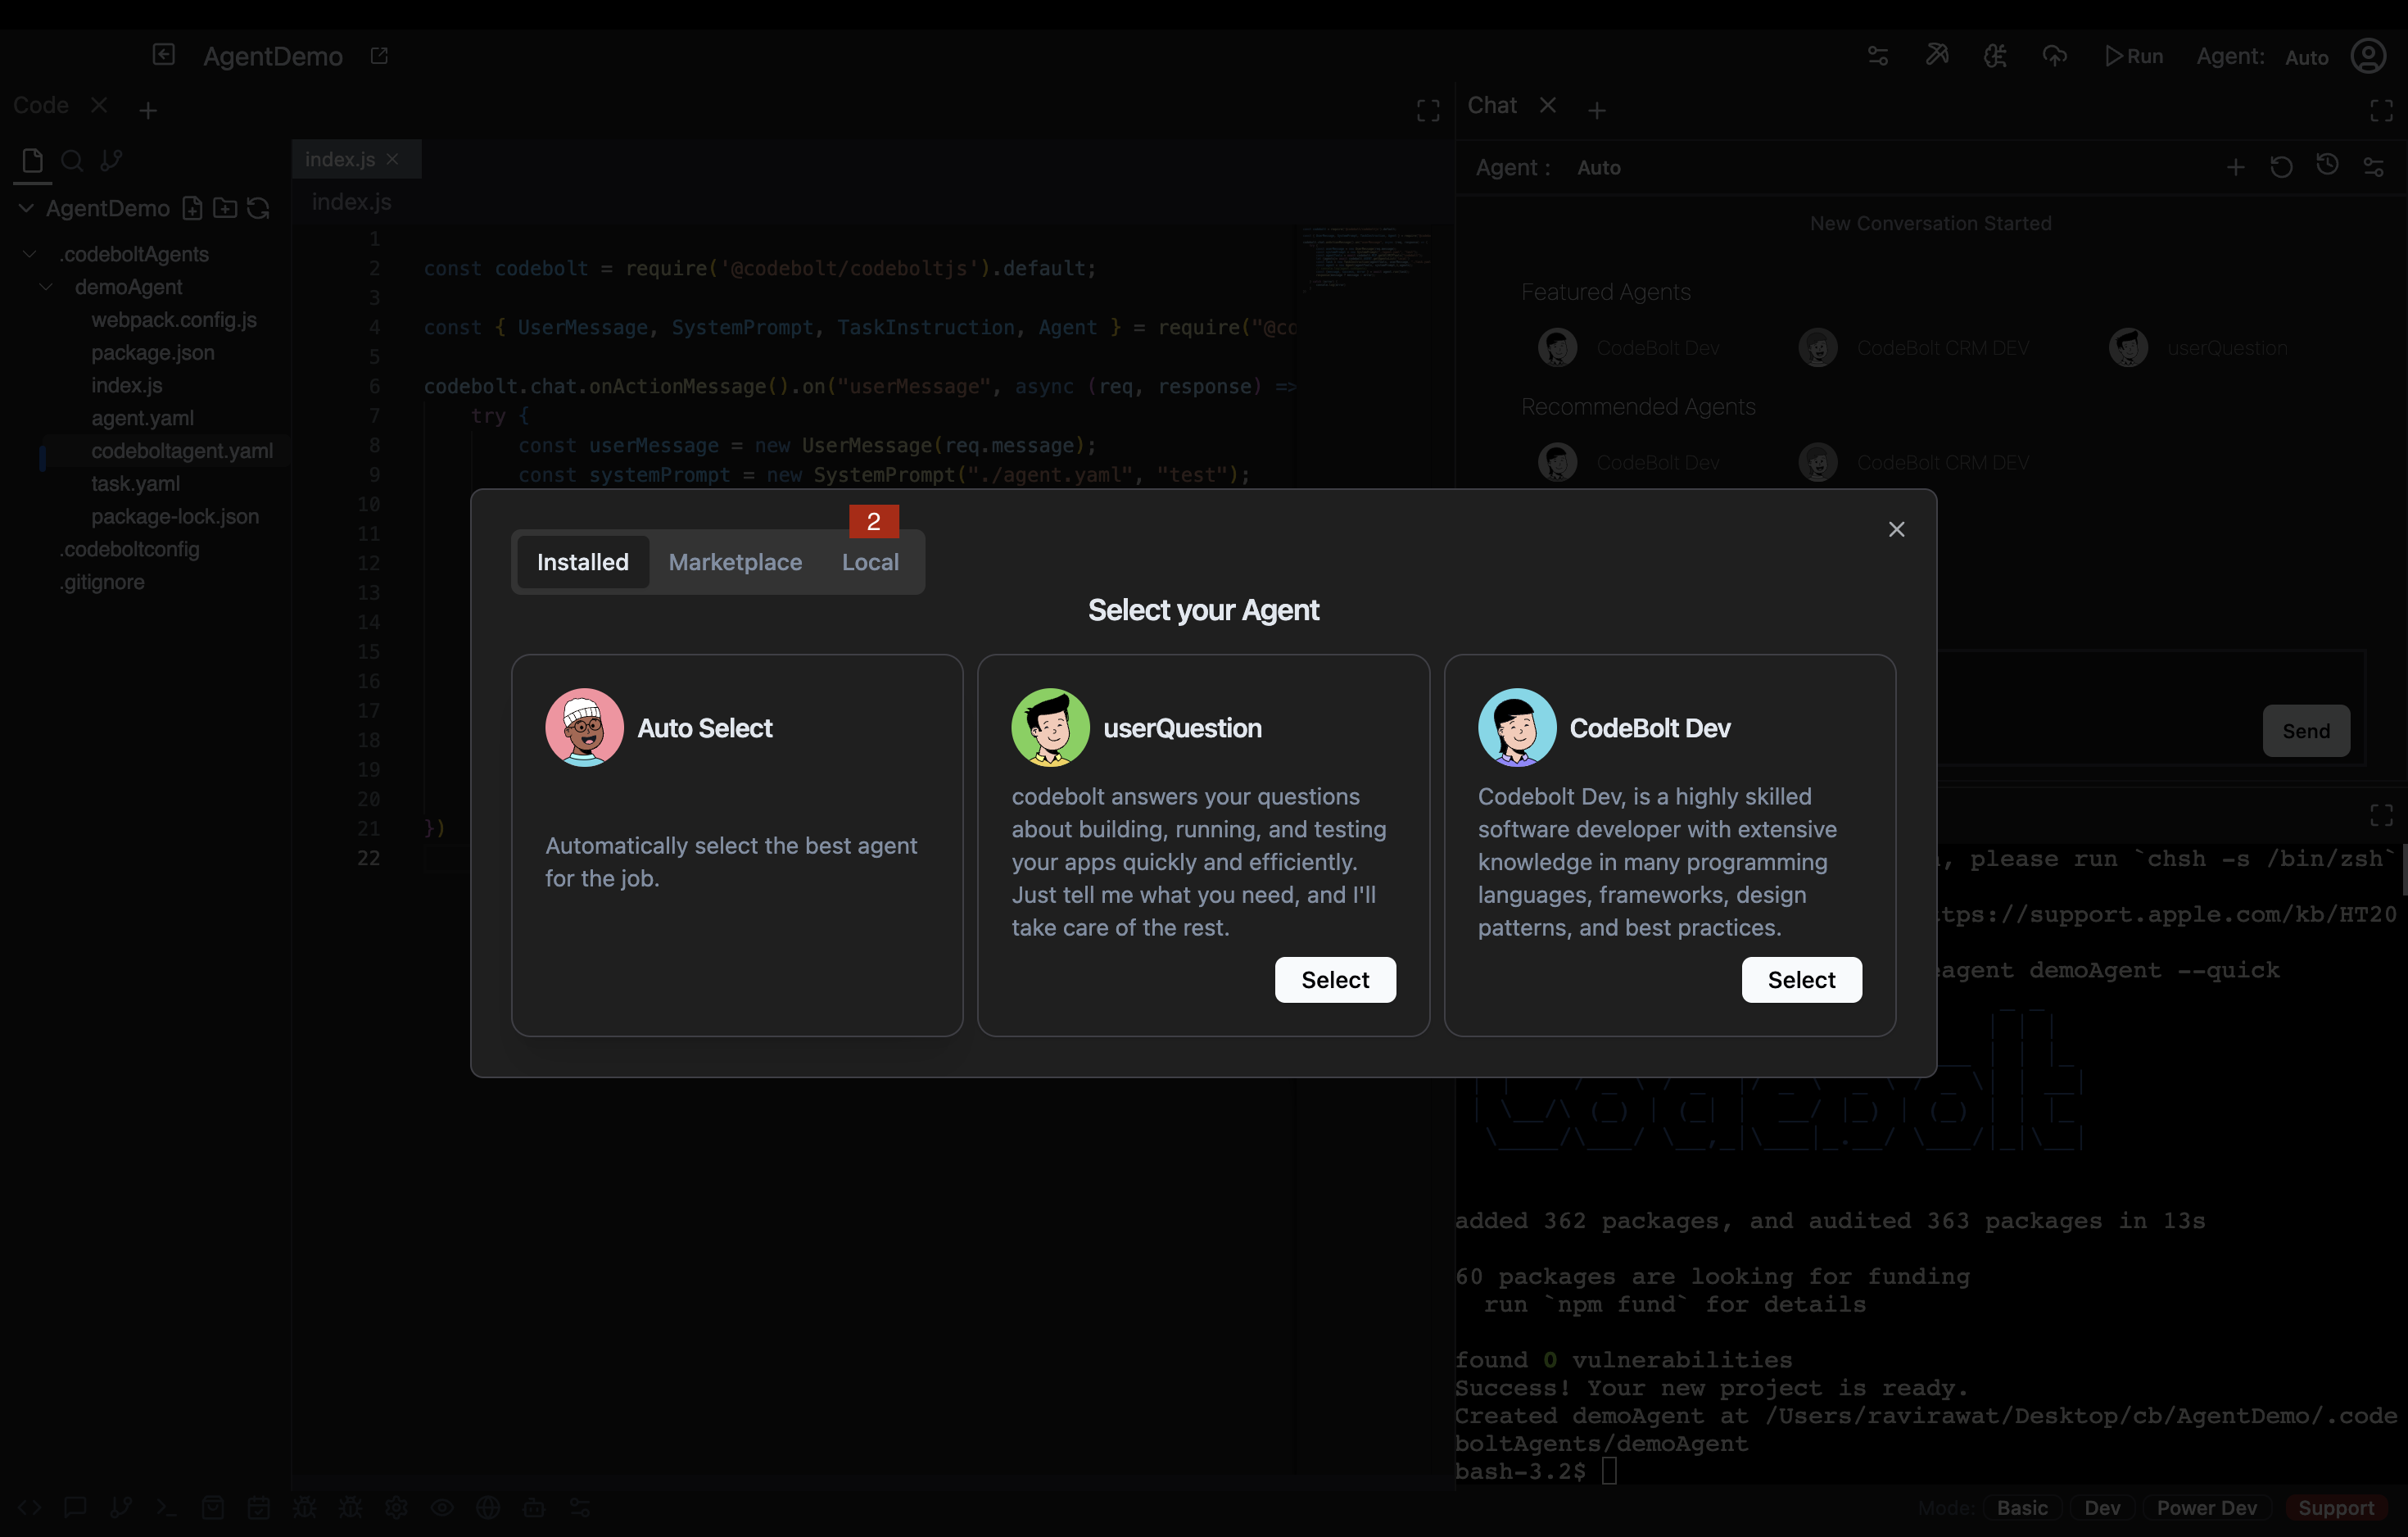Toggle the eye preview icon in status bar

click(x=442, y=1507)
